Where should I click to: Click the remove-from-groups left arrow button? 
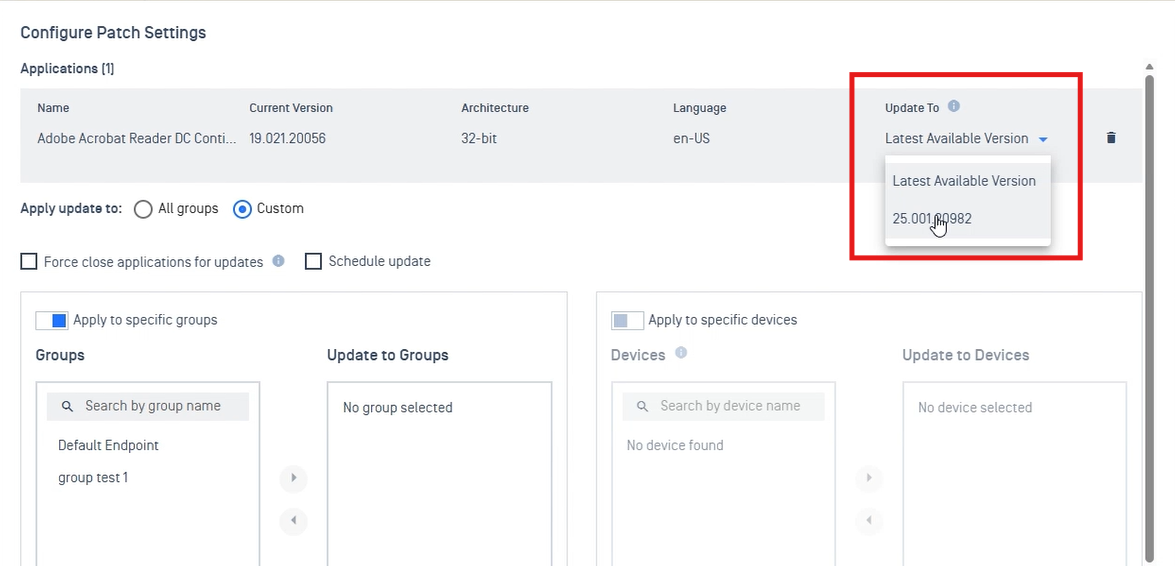point(293,520)
